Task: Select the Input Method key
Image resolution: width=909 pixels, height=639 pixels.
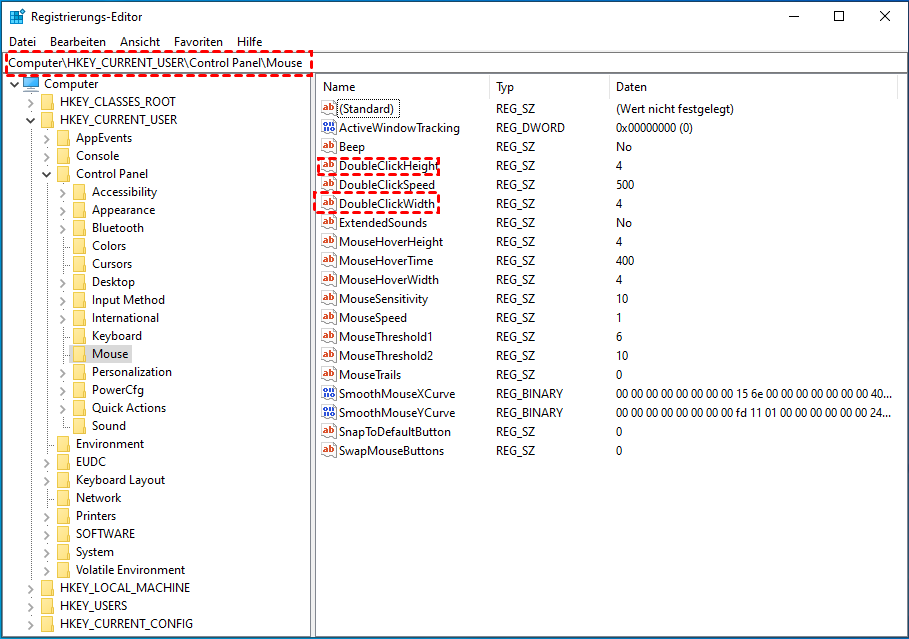Action: [x=128, y=300]
